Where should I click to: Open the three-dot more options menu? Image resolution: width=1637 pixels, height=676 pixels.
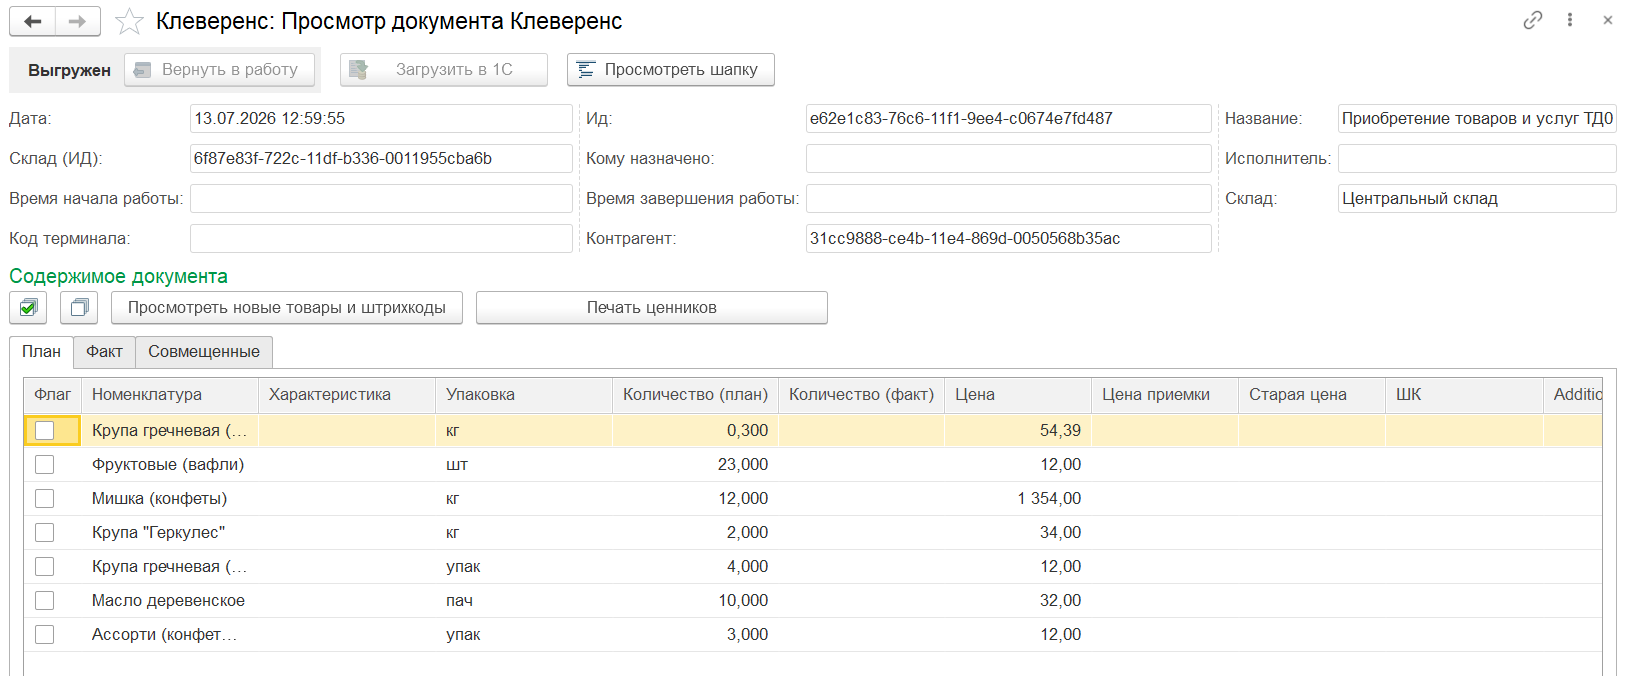1570,20
